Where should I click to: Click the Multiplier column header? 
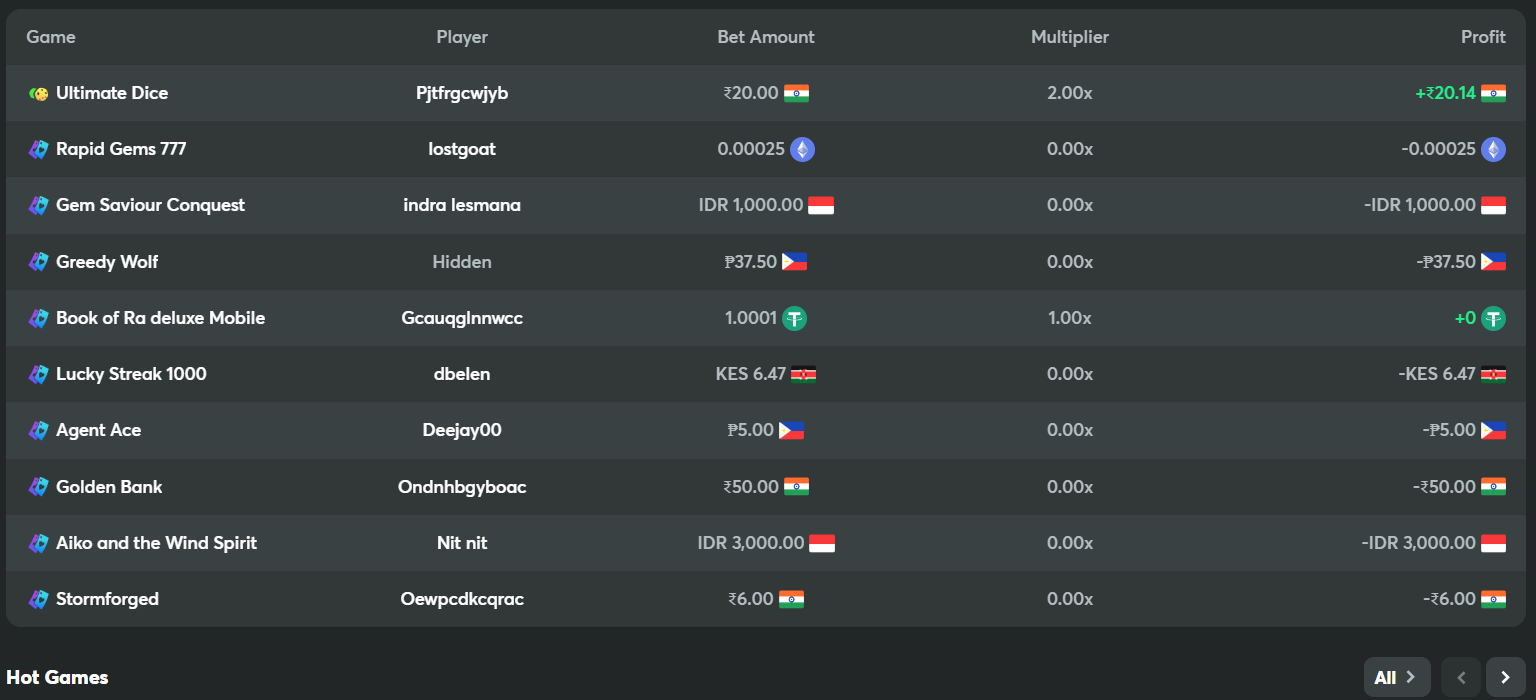1070,37
